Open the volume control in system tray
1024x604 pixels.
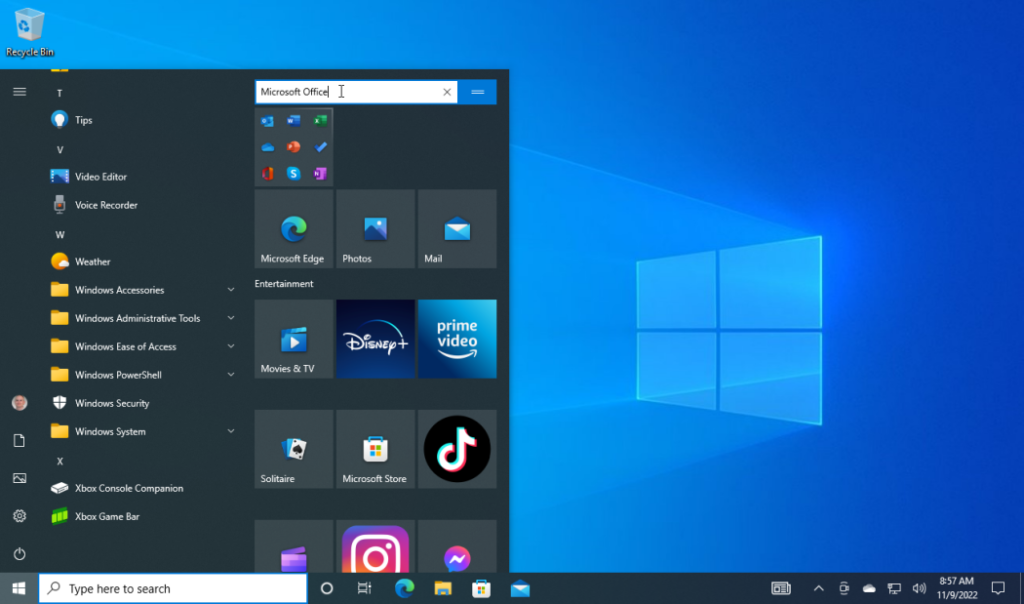[x=919, y=588]
